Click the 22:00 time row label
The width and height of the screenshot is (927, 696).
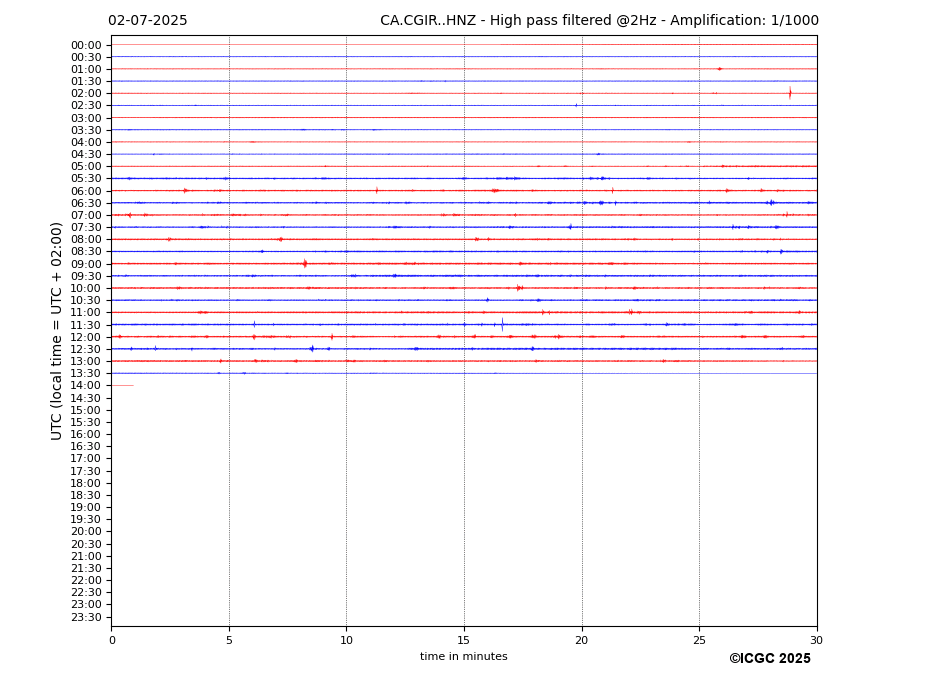point(86,581)
